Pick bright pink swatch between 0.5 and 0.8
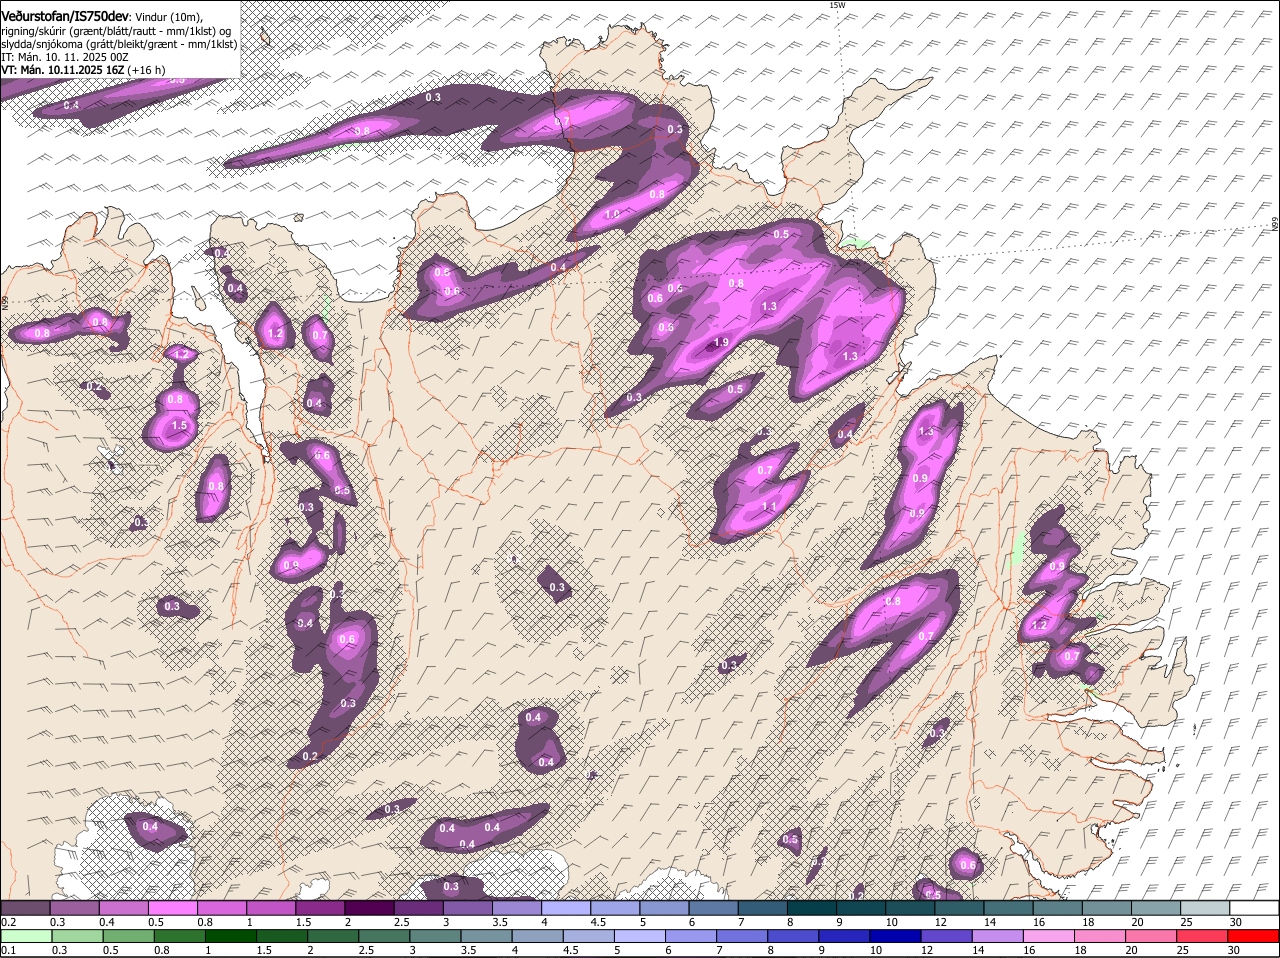The image size is (1280, 958). click(x=172, y=907)
